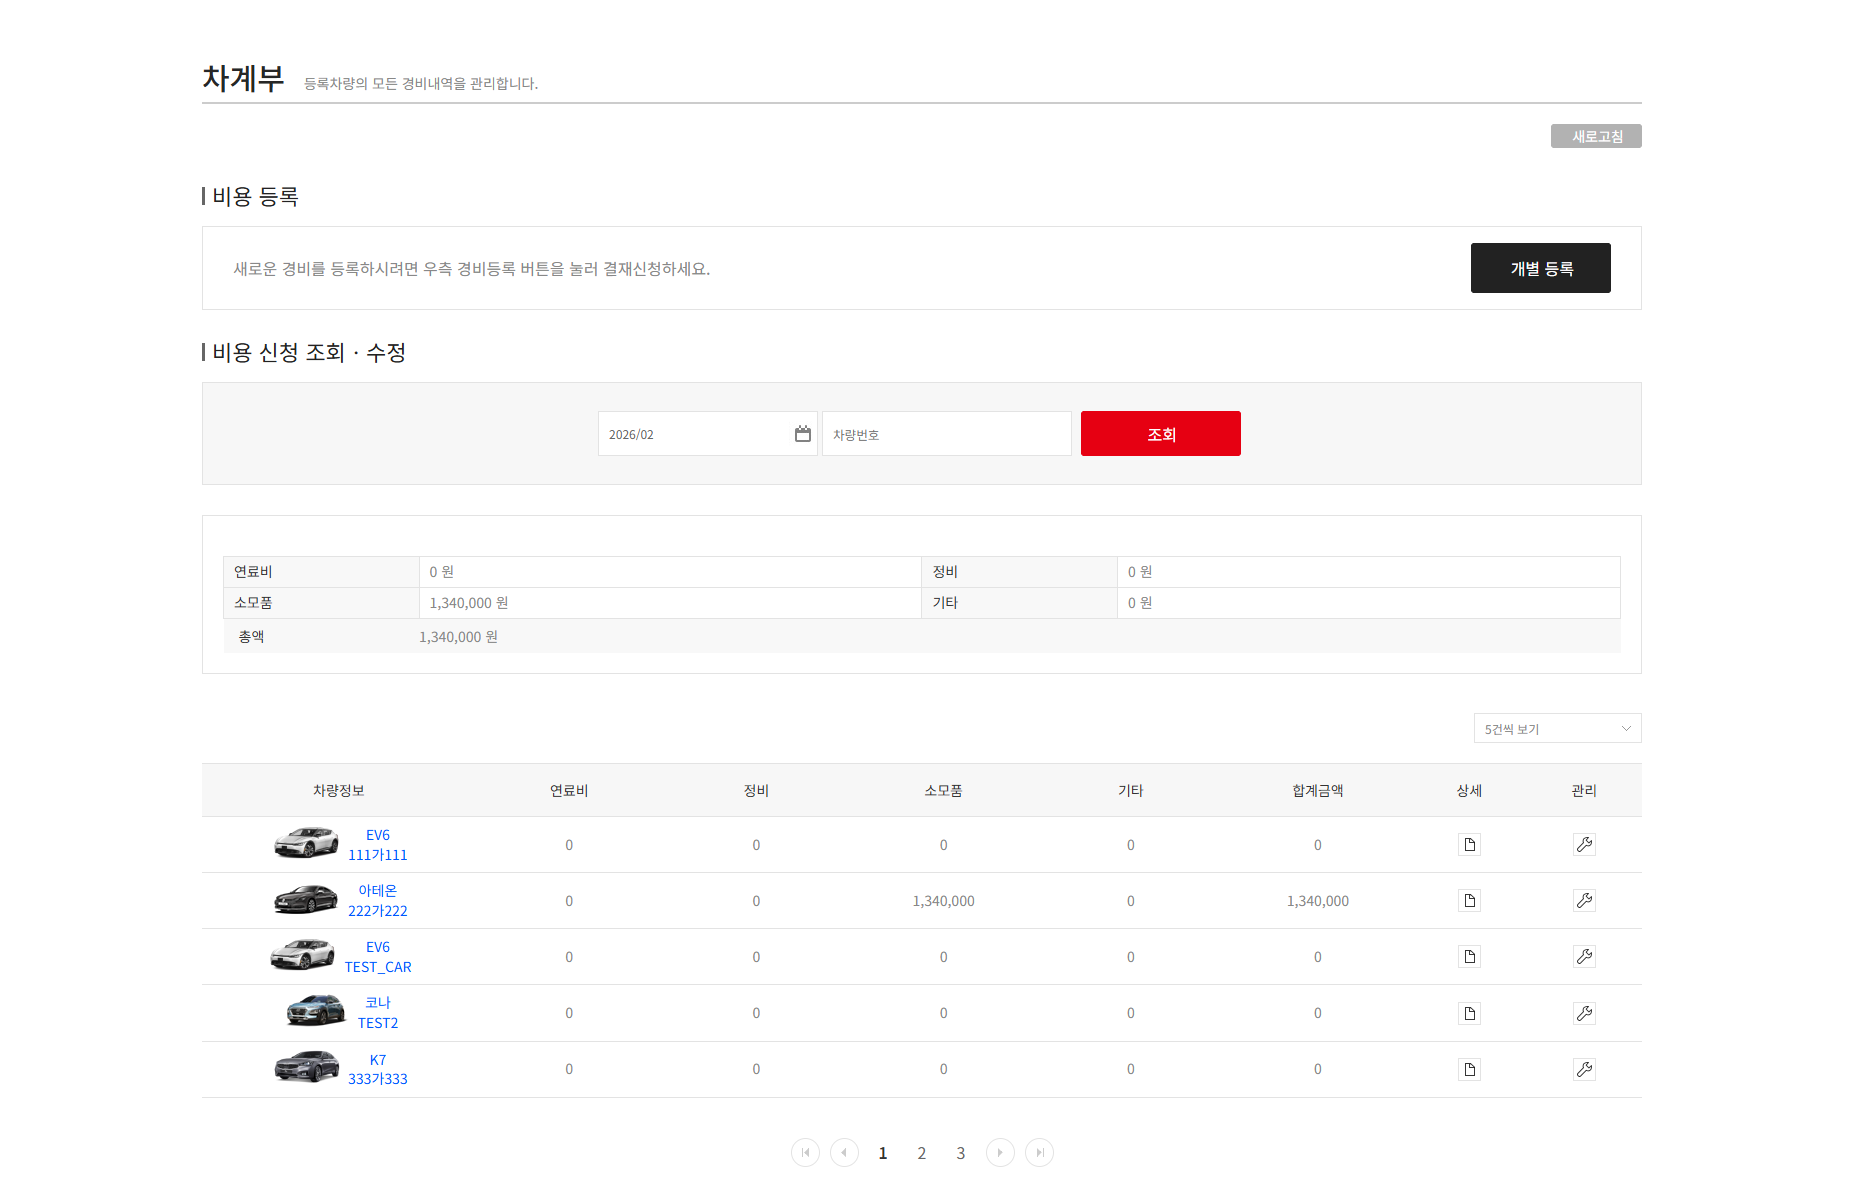This screenshot has width=1852, height=1189.
Task: Open the 코나 TEST2 vehicle link
Action: click(x=378, y=1013)
